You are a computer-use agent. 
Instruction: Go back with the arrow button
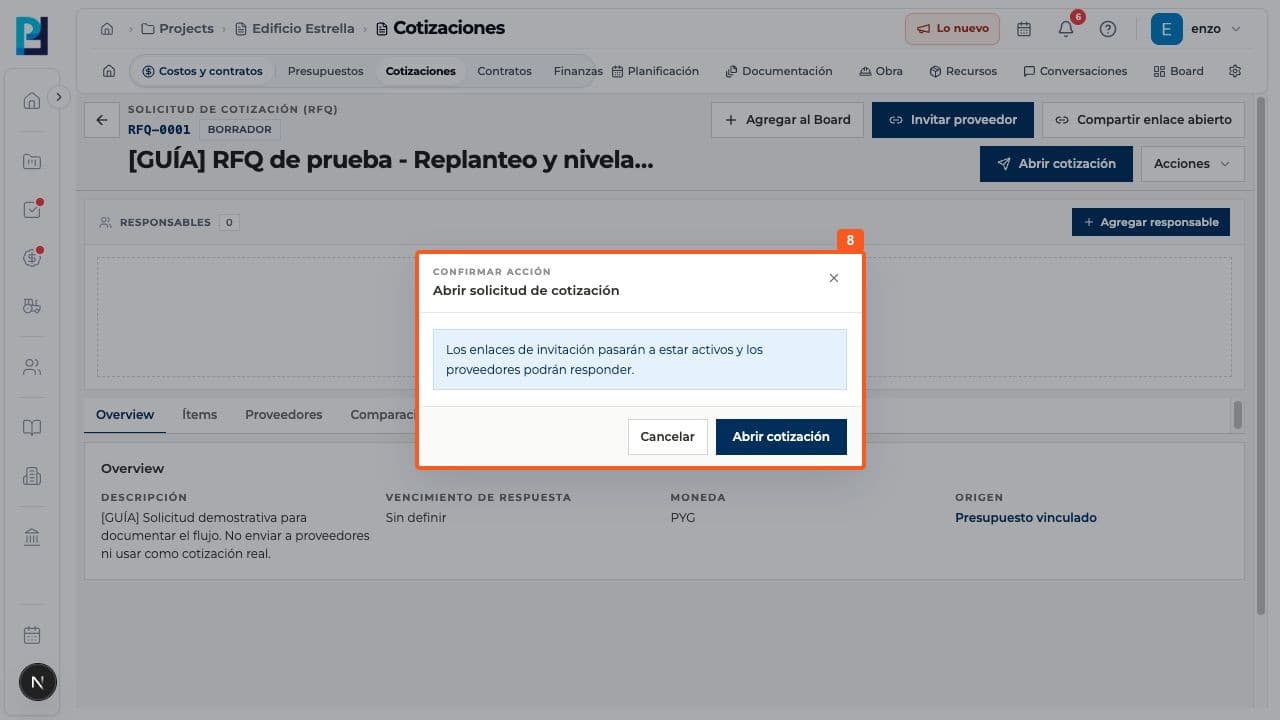point(101,120)
